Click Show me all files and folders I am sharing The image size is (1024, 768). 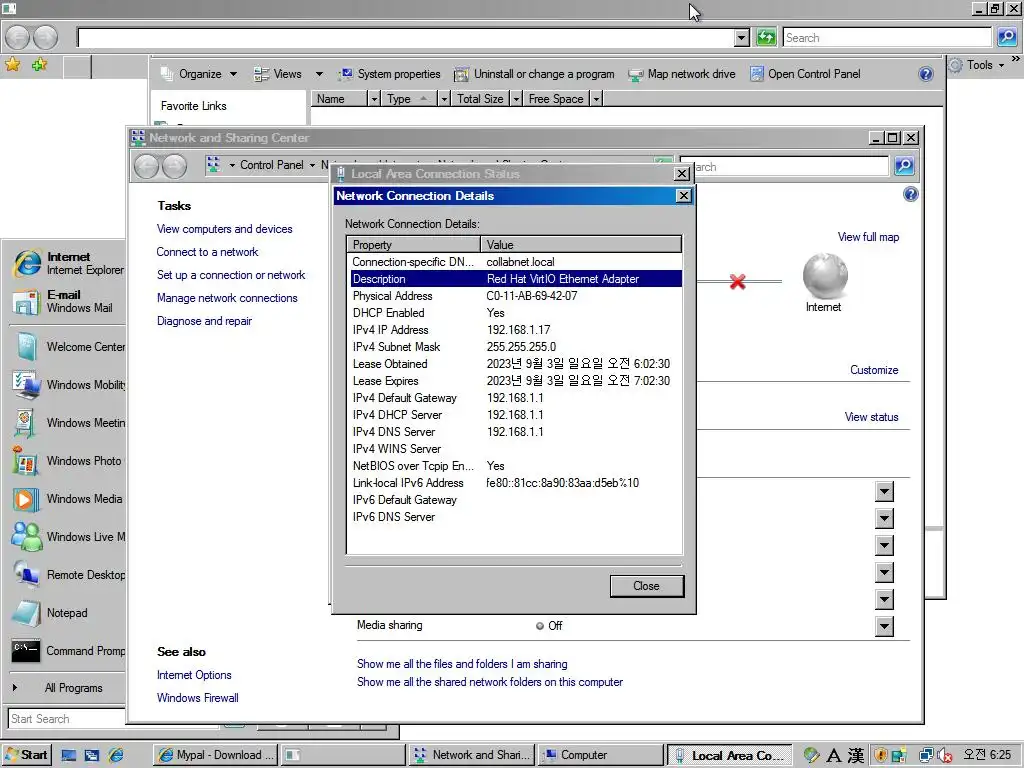pos(462,664)
